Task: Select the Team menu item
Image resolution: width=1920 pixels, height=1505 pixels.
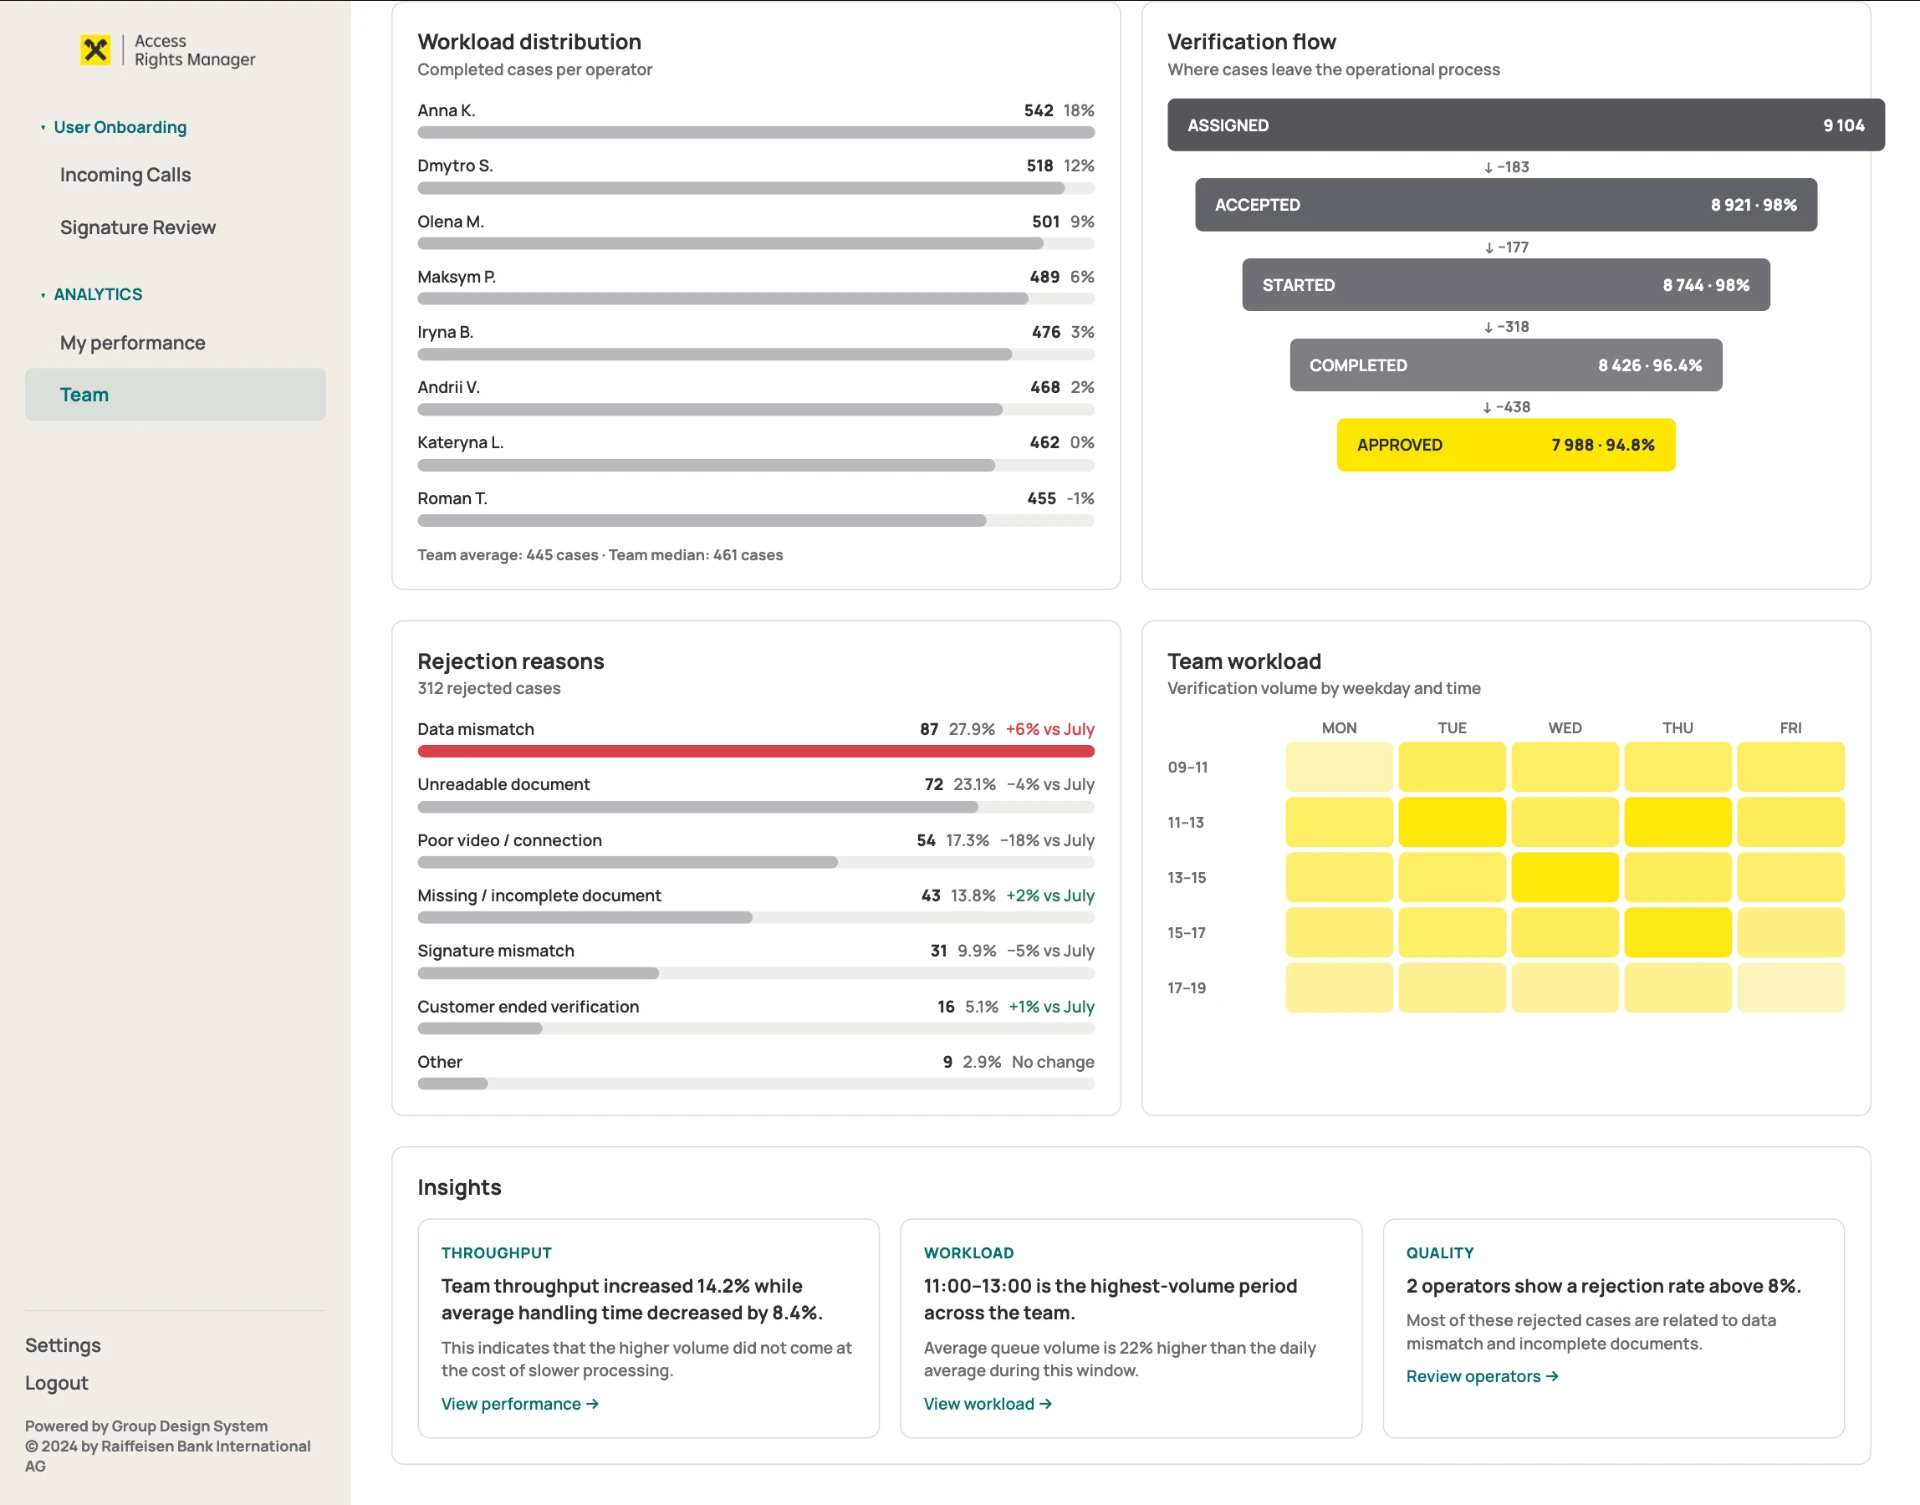Action: (x=175, y=395)
